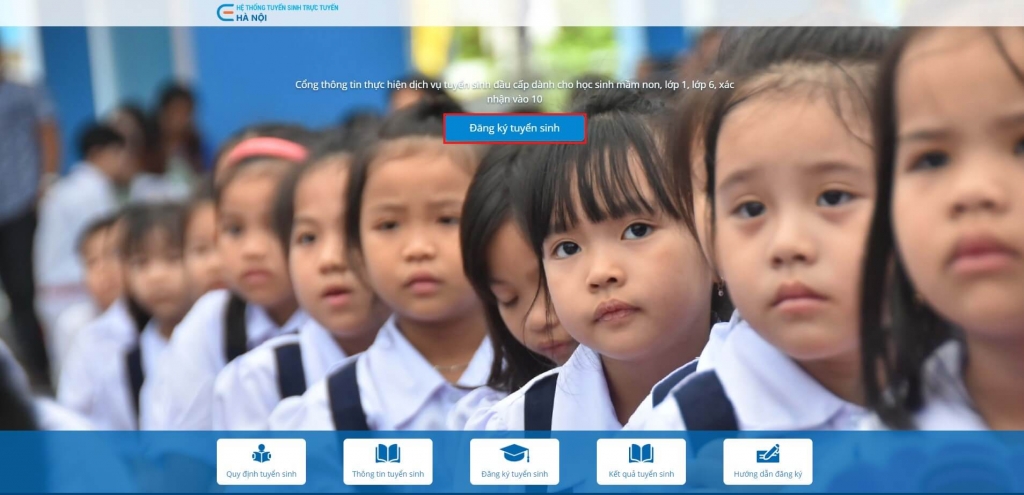Click the open book icon above Kết quả tuyển sinh
The height and width of the screenshot is (495, 1024).
[x=641, y=453]
